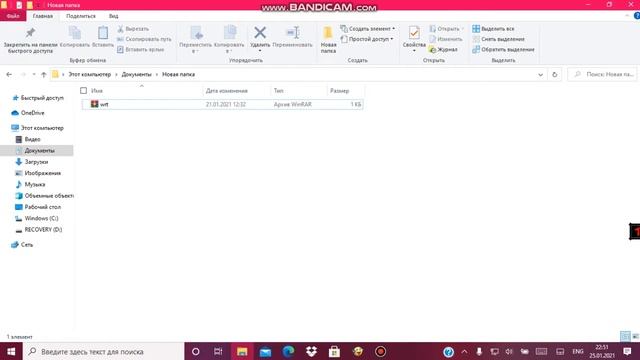This screenshot has width=640, height=360.
Task: Switch to the Главная ribbon tab
Action: [42, 16]
